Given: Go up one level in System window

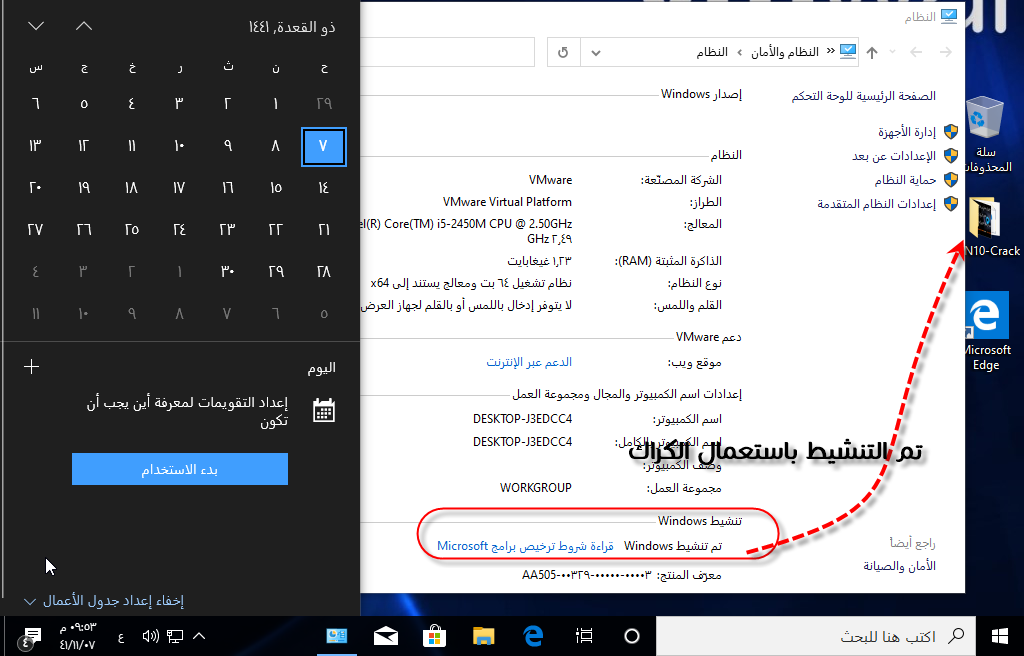Looking at the screenshot, I should coord(872,52).
